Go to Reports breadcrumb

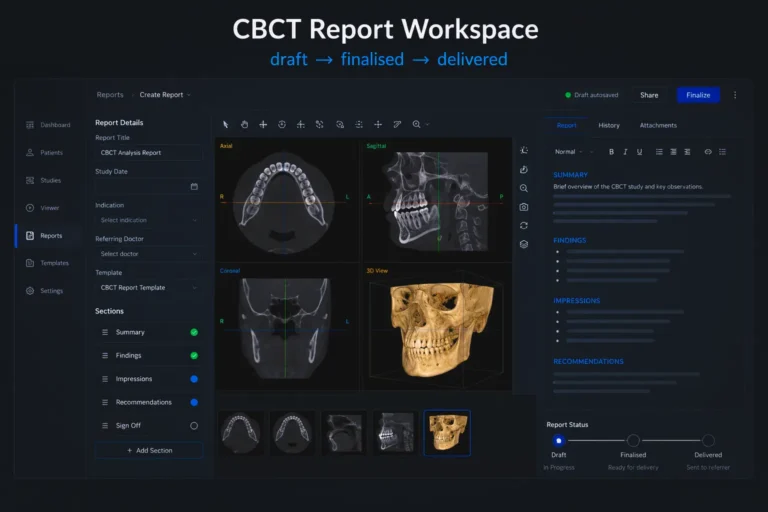pos(110,95)
